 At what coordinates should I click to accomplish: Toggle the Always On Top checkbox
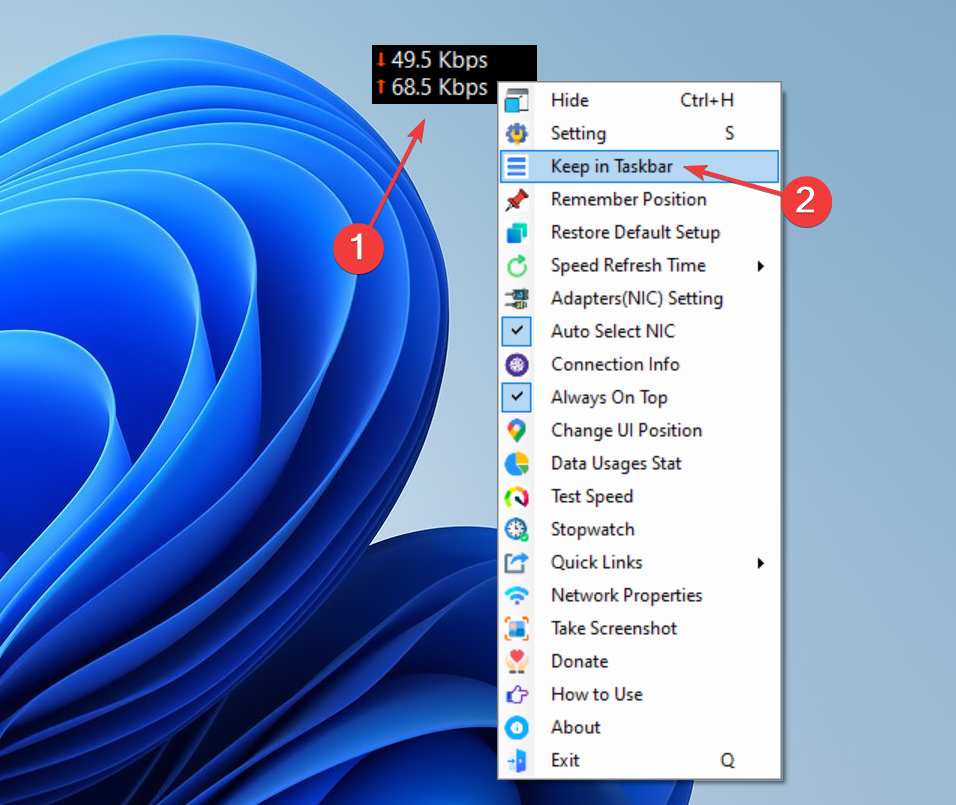point(516,397)
